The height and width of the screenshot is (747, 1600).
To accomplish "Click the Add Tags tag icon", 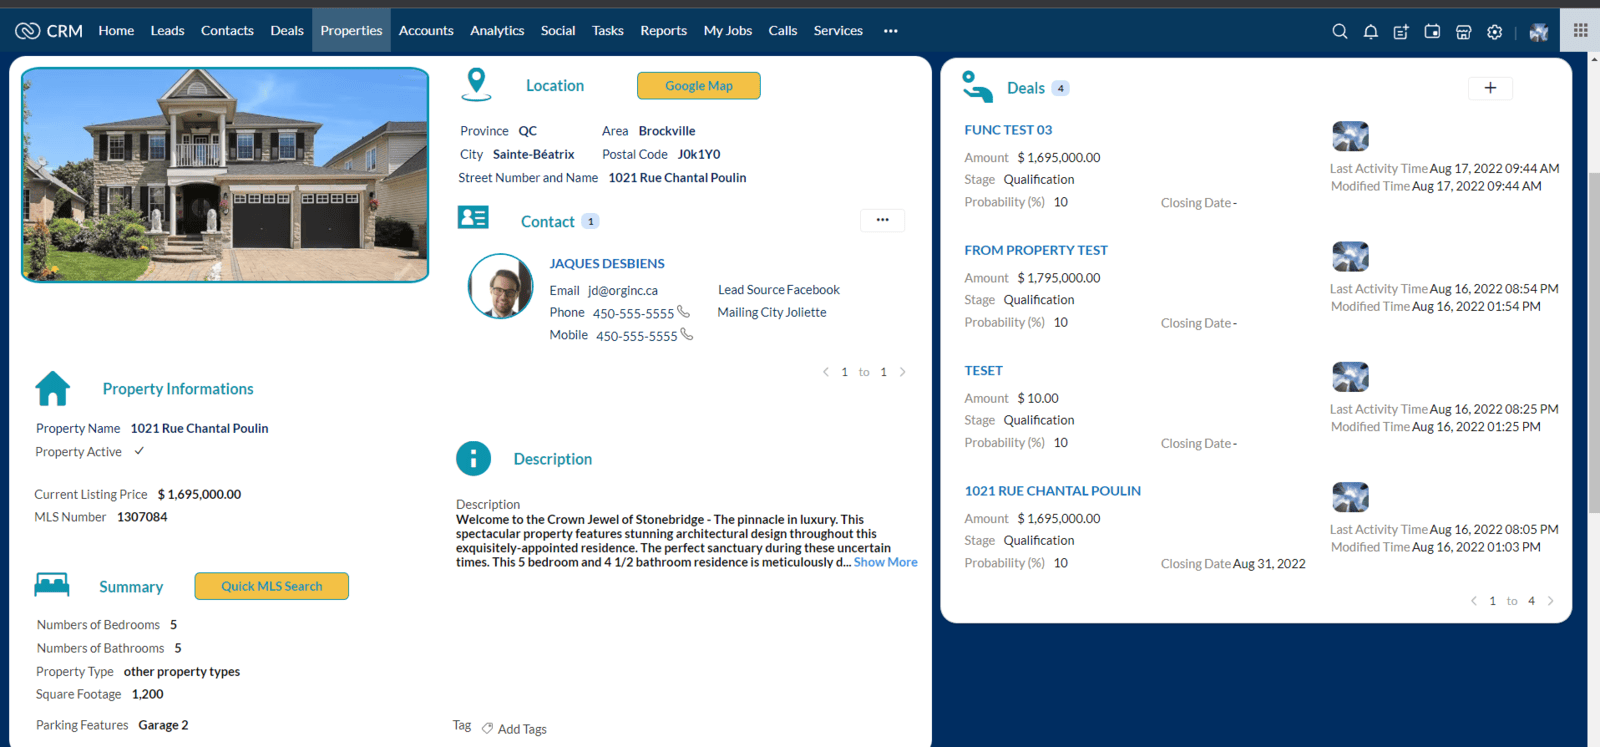I will [x=487, y=729].
